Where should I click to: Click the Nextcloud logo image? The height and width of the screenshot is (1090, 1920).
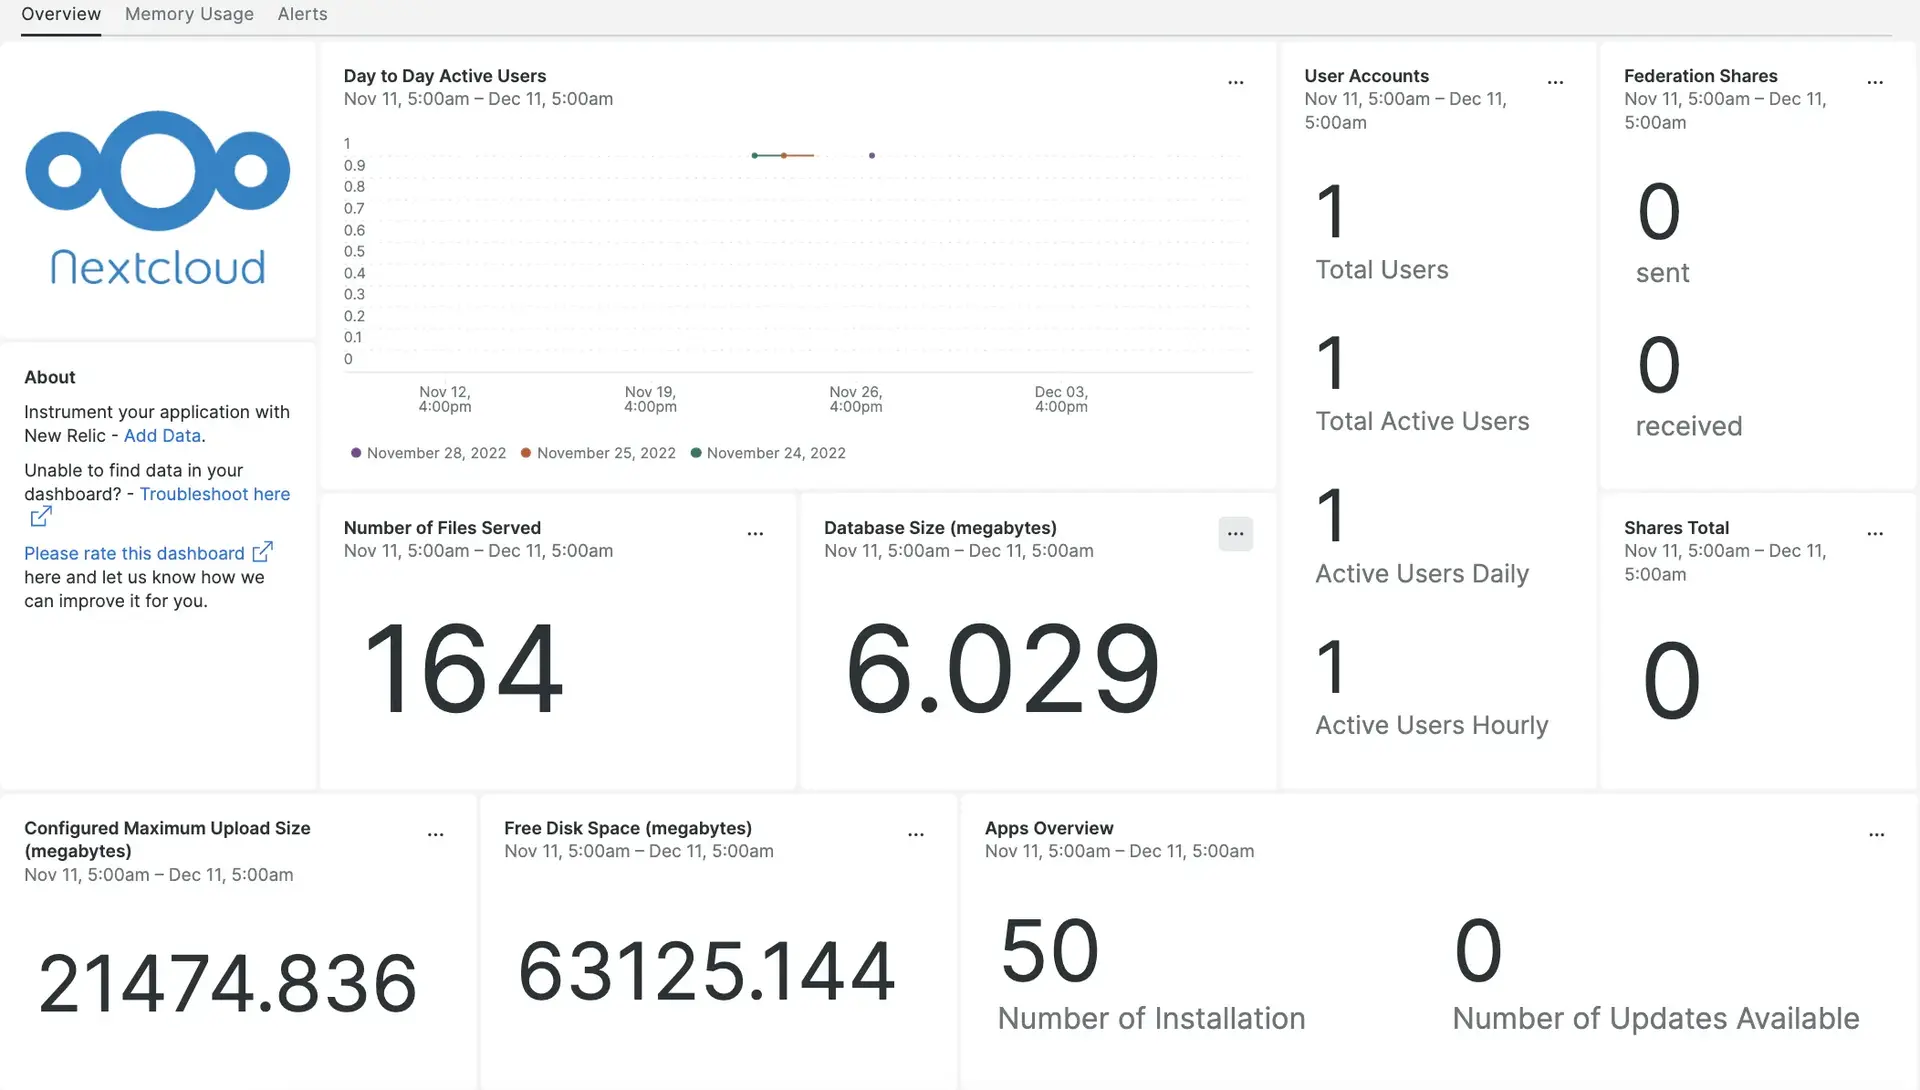tap(158, 197)
